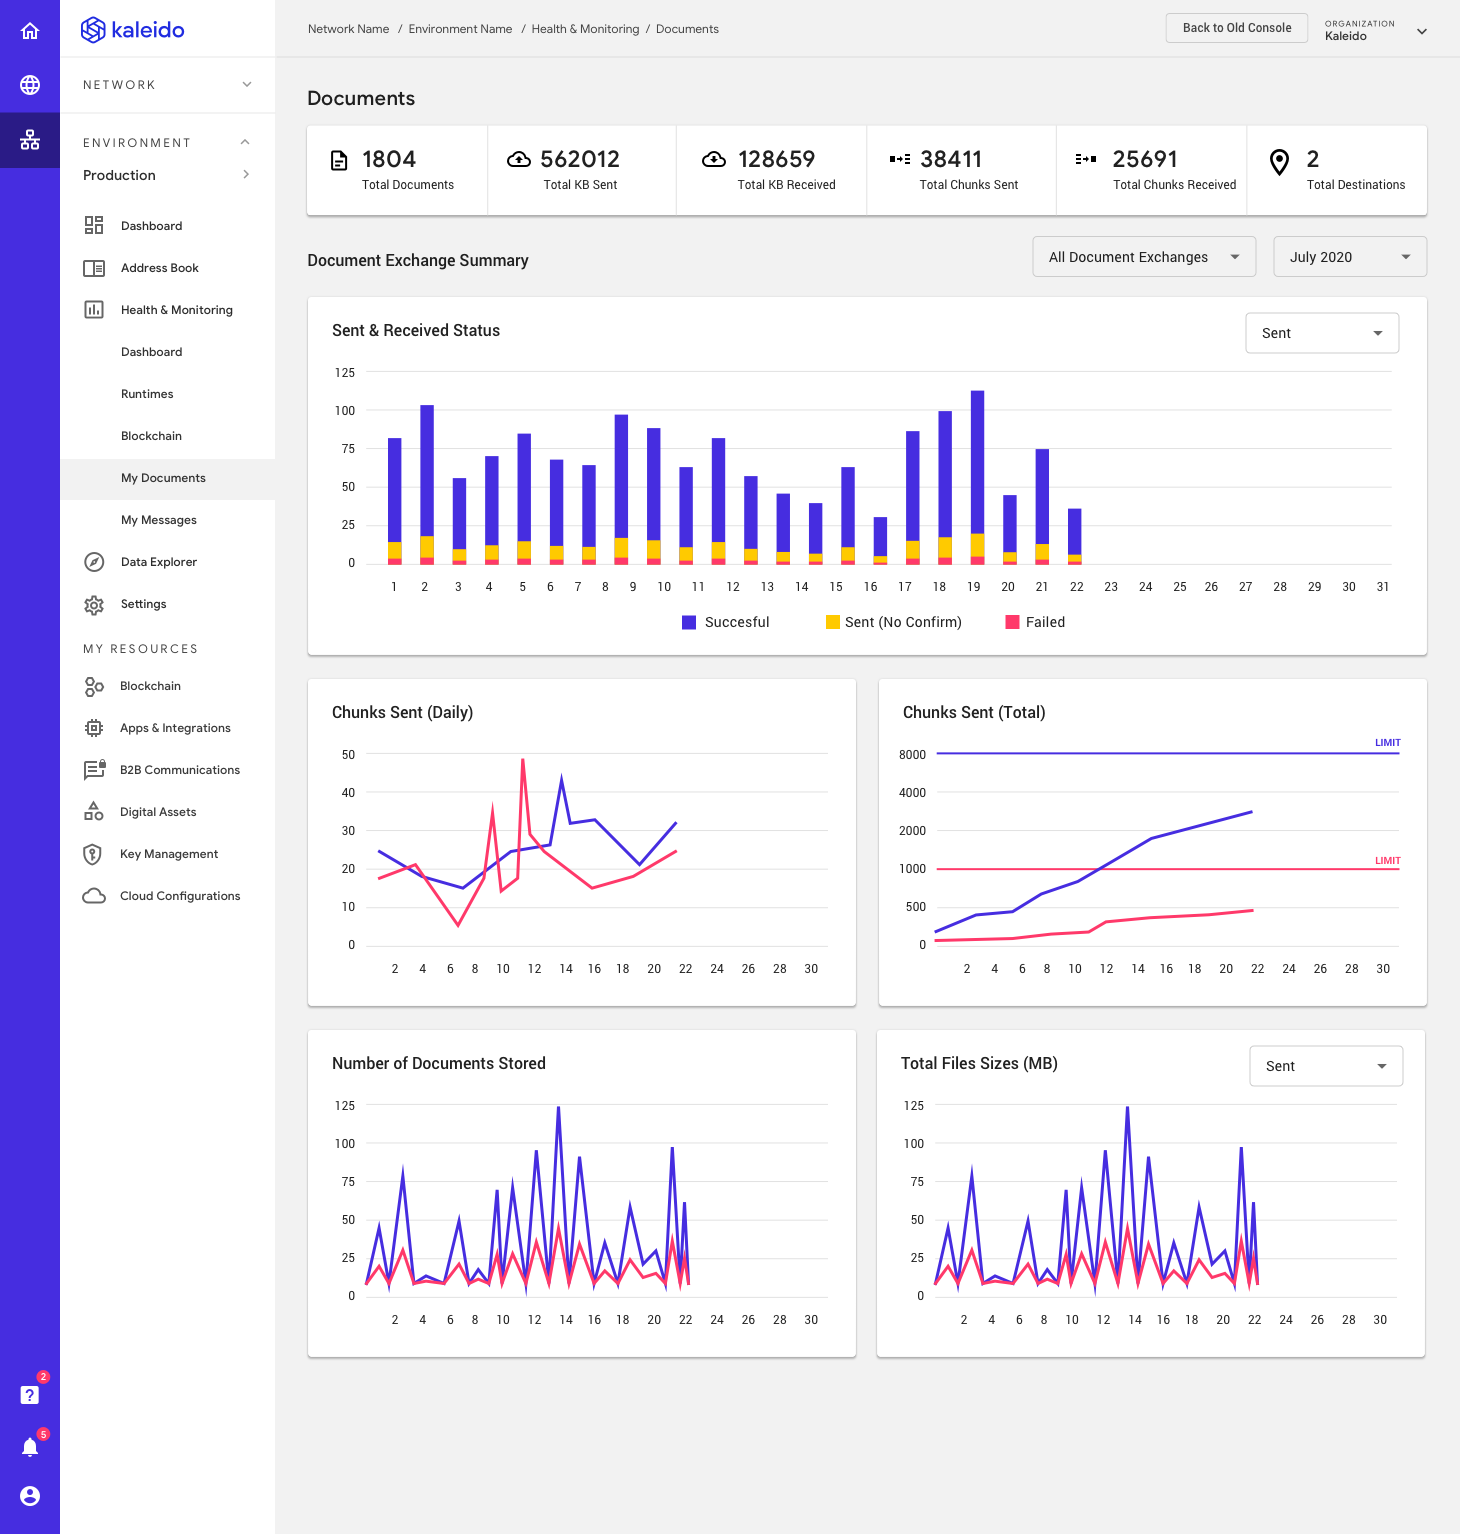Click the Apps & Integrations chip icon
The image size is (1460, 1534).
pyautogui.click(x=94, y=728)
